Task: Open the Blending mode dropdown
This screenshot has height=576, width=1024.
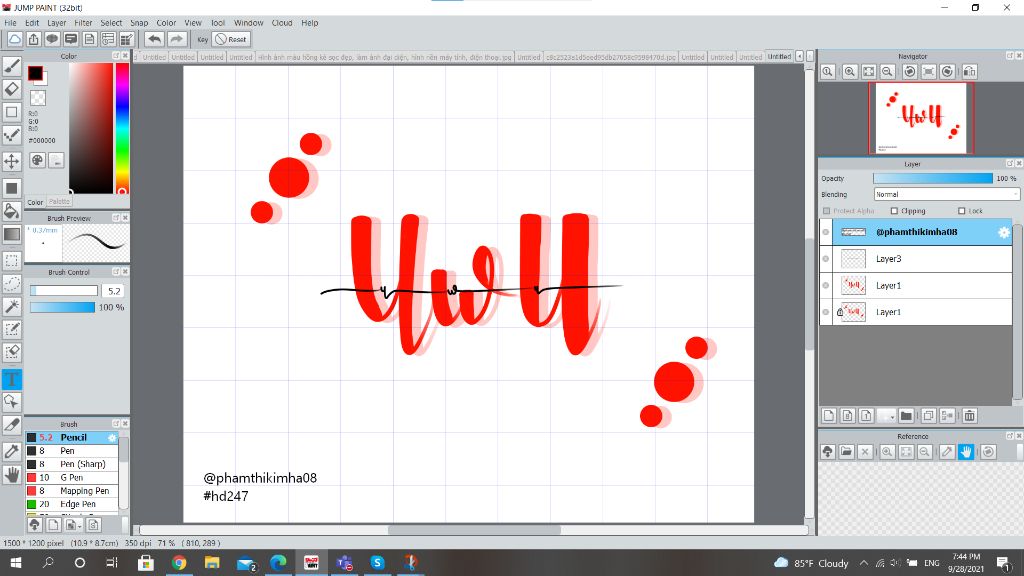Action: click(946, 194)
